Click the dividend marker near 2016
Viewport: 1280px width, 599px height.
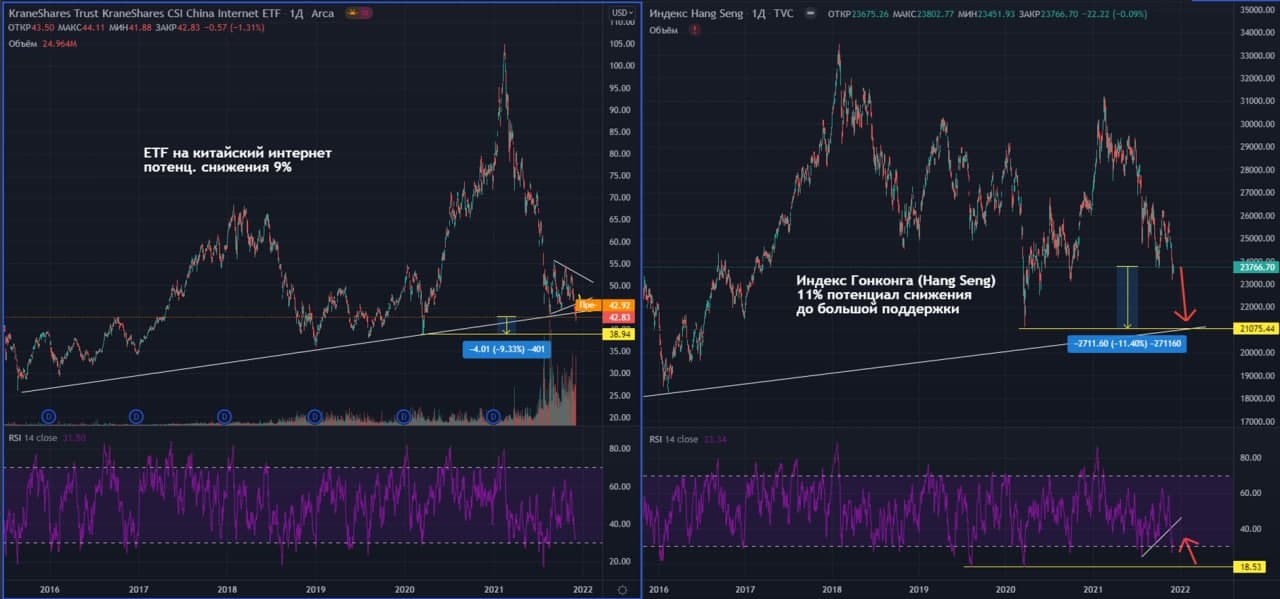click(x=47, y=415)
